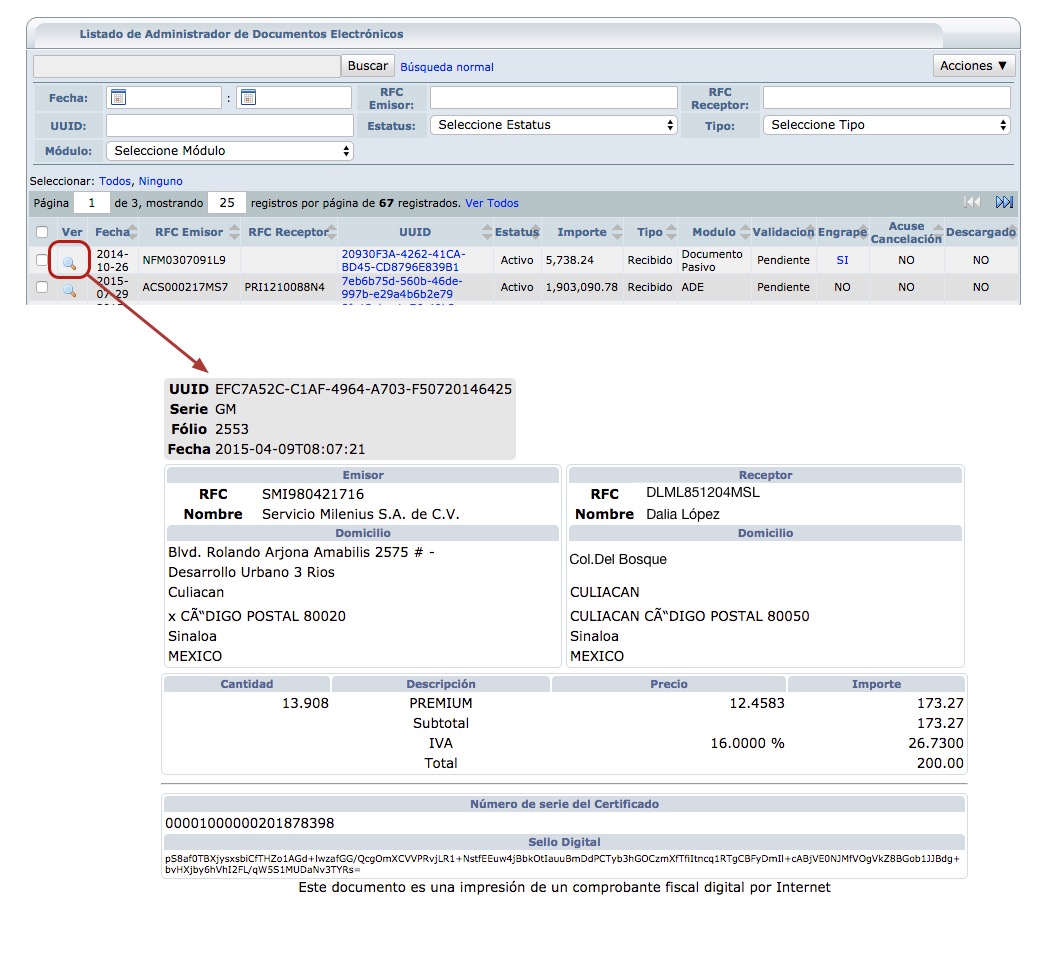The image size is (1045, 961).
Task: Open the Seleccione Tipo dropdown
Action: tap(886, 125)
